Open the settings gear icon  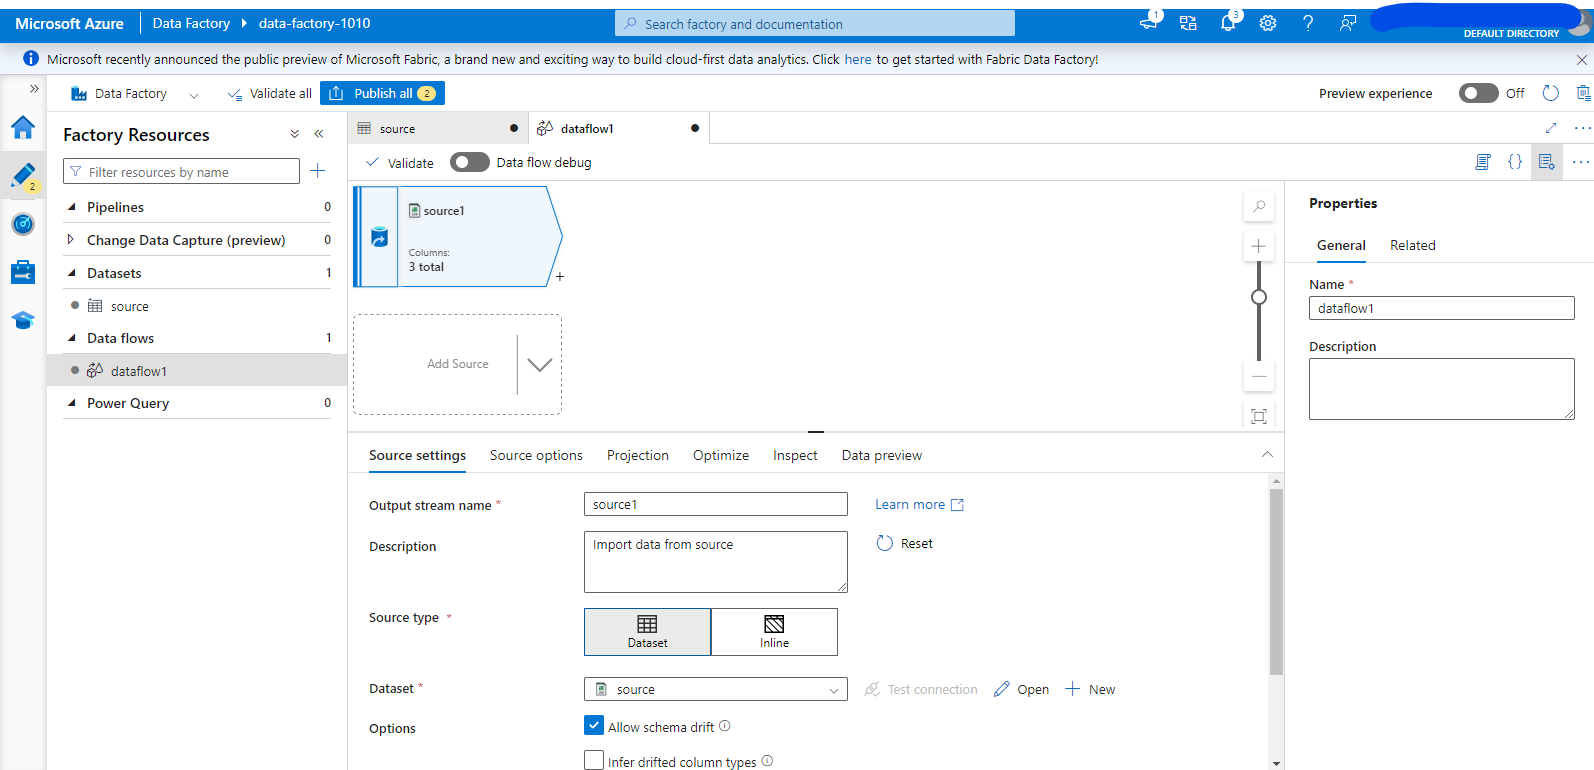[x=1268, y=23]
